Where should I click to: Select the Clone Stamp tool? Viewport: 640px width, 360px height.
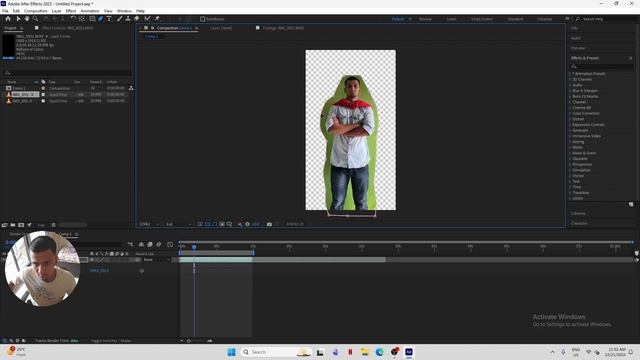pos(128,19)
